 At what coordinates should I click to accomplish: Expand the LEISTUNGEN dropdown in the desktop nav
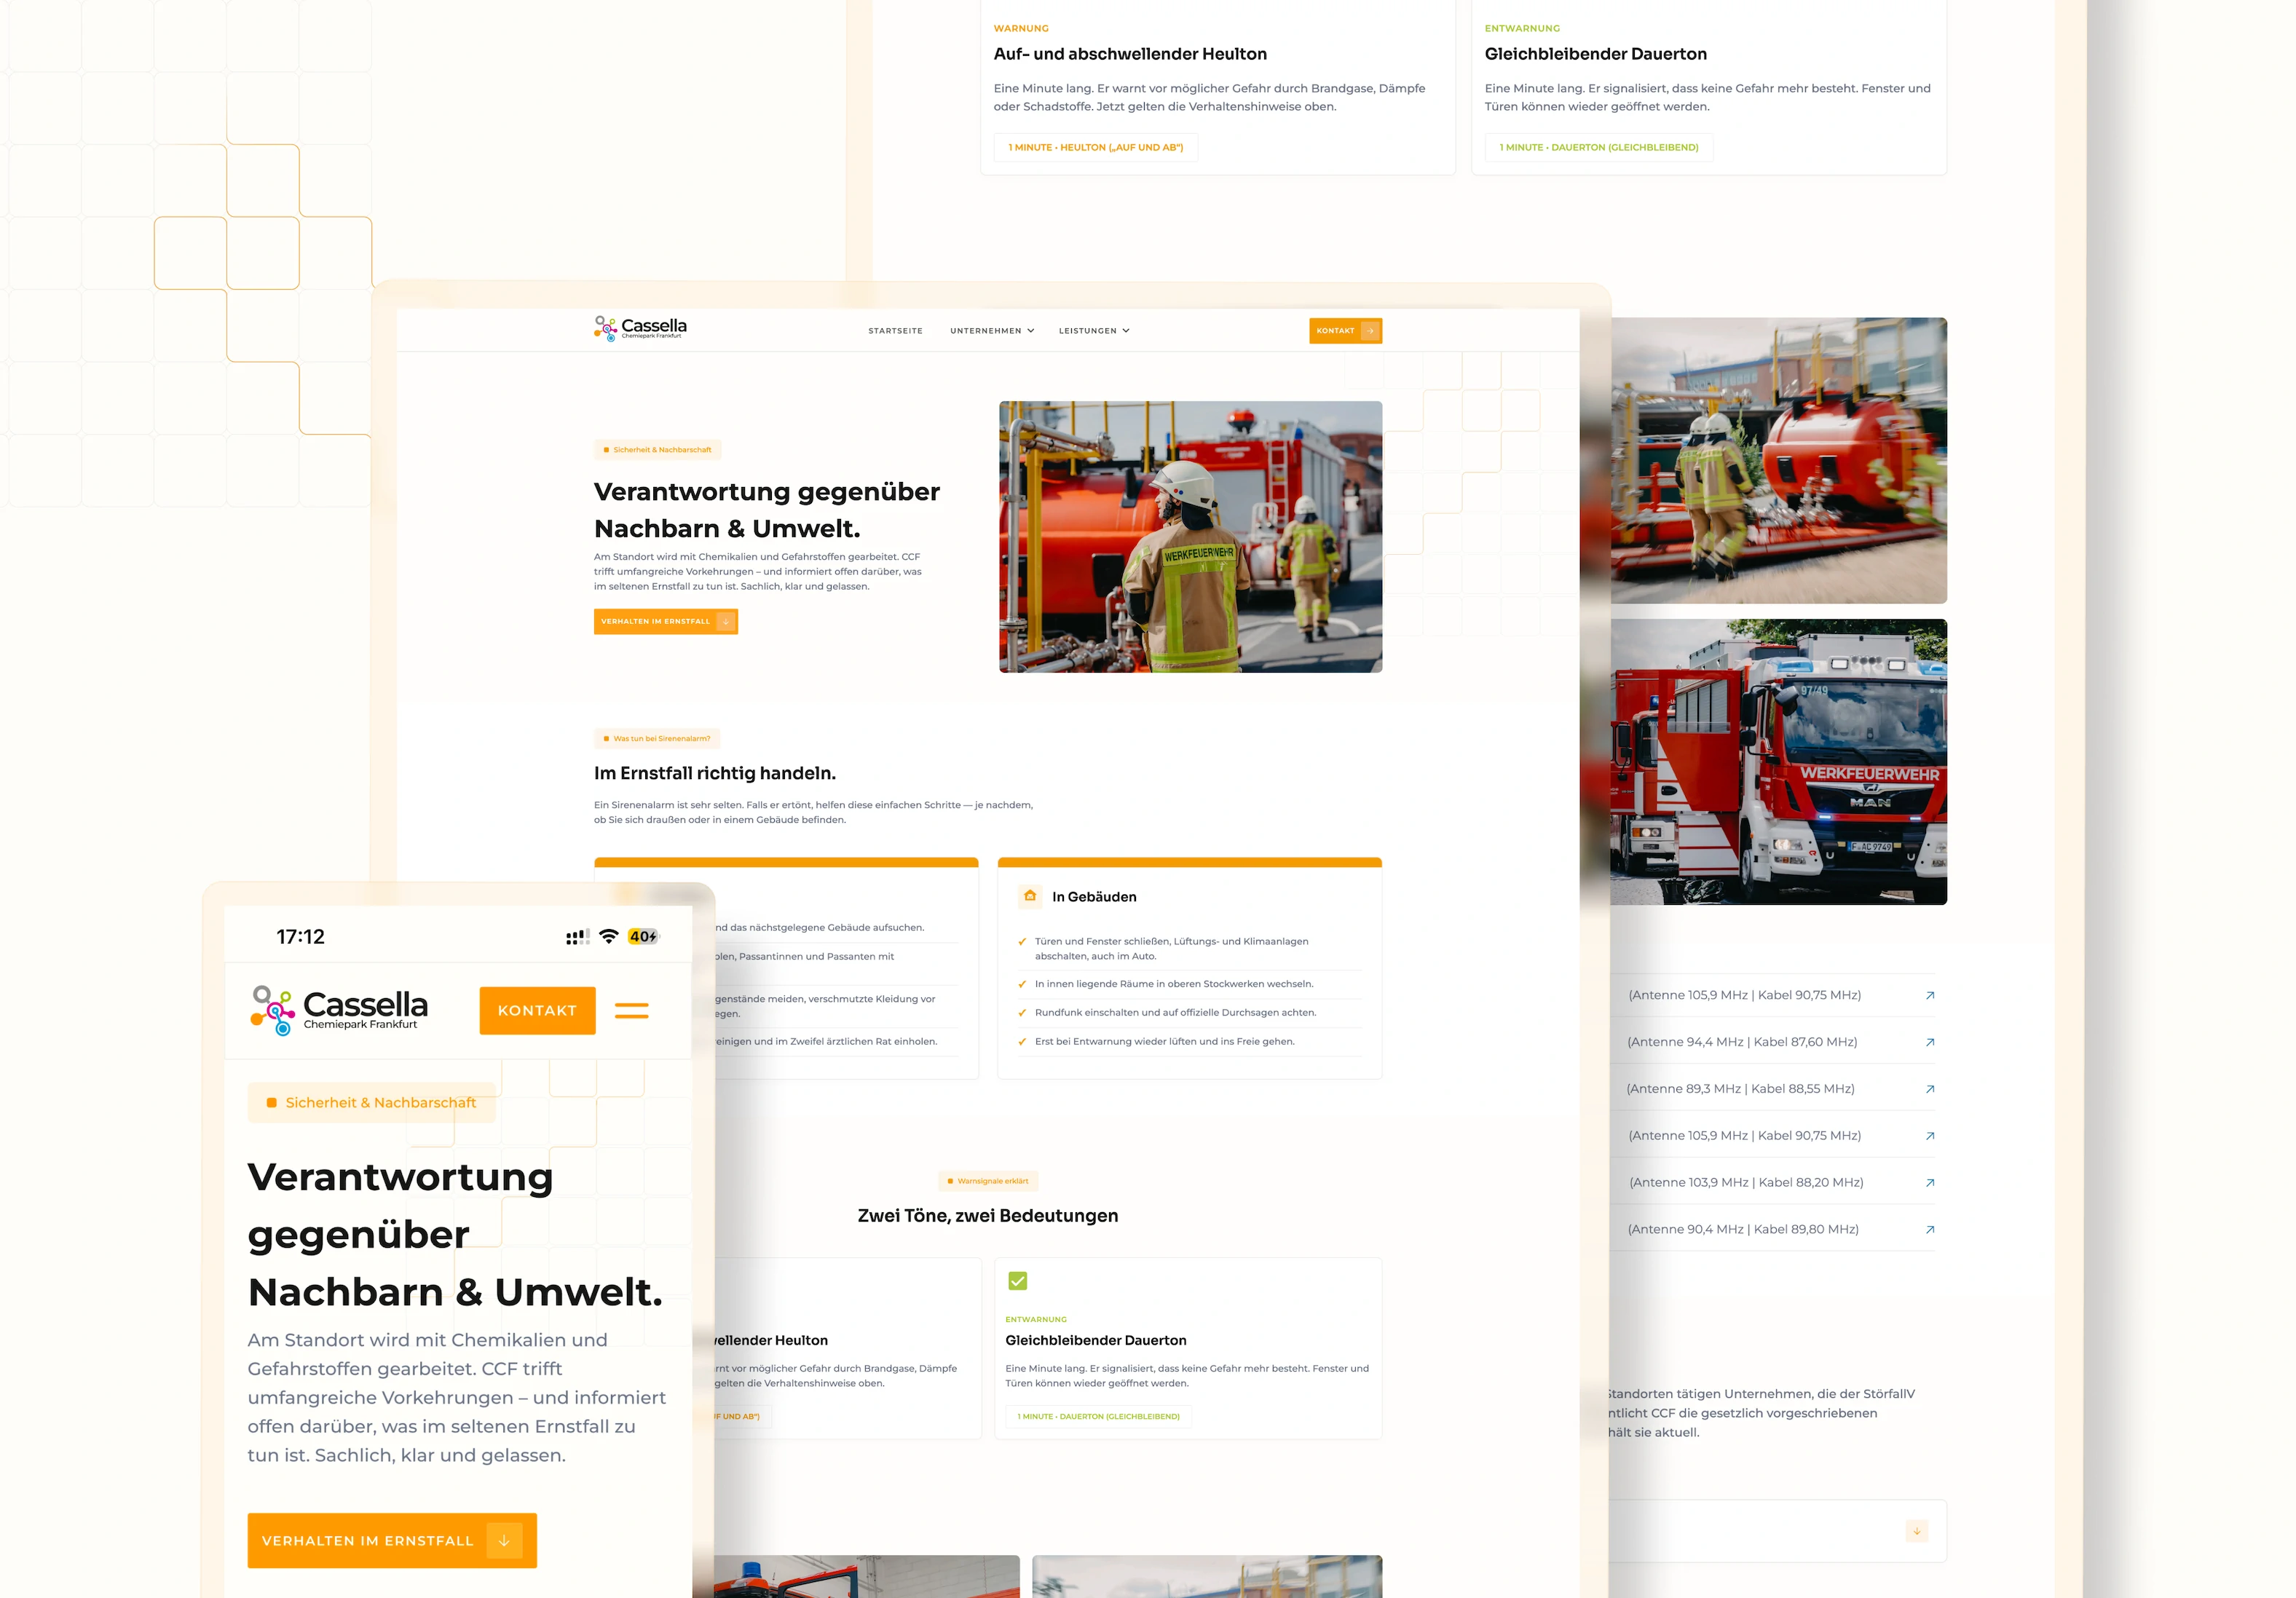(1094, 331)
